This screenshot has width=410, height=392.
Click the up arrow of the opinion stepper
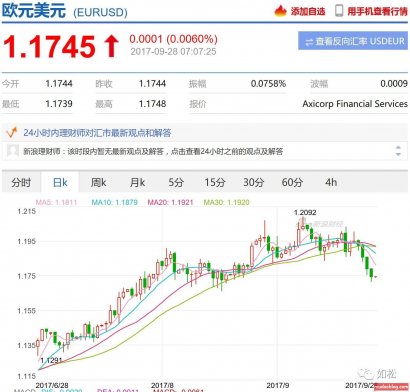click(398, 148)
